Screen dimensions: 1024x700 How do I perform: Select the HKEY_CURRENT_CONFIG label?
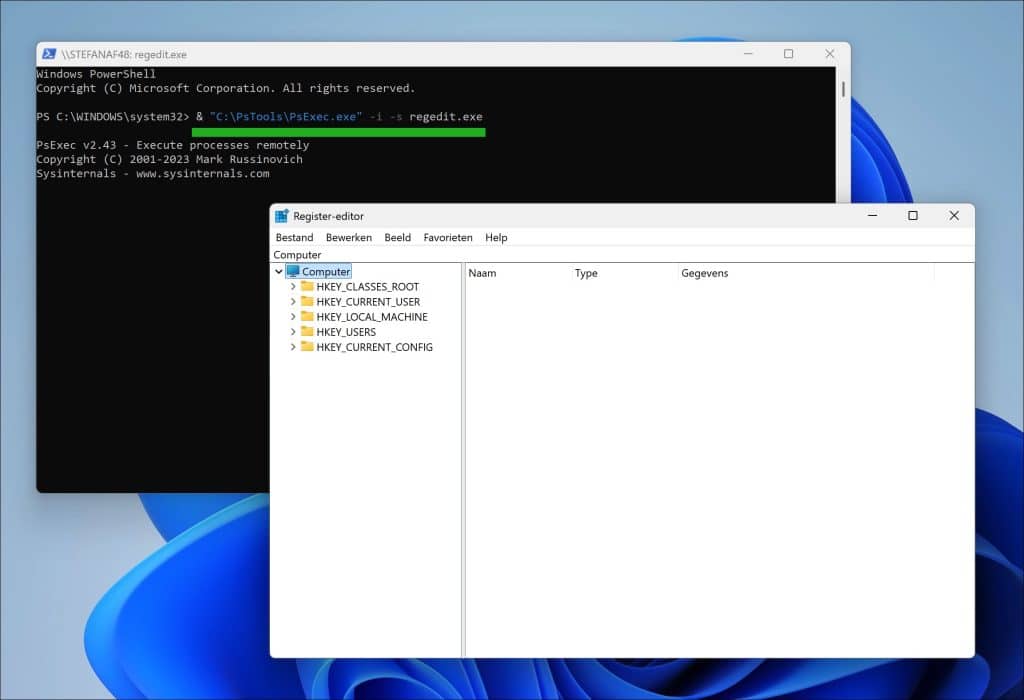click(375, 347)
